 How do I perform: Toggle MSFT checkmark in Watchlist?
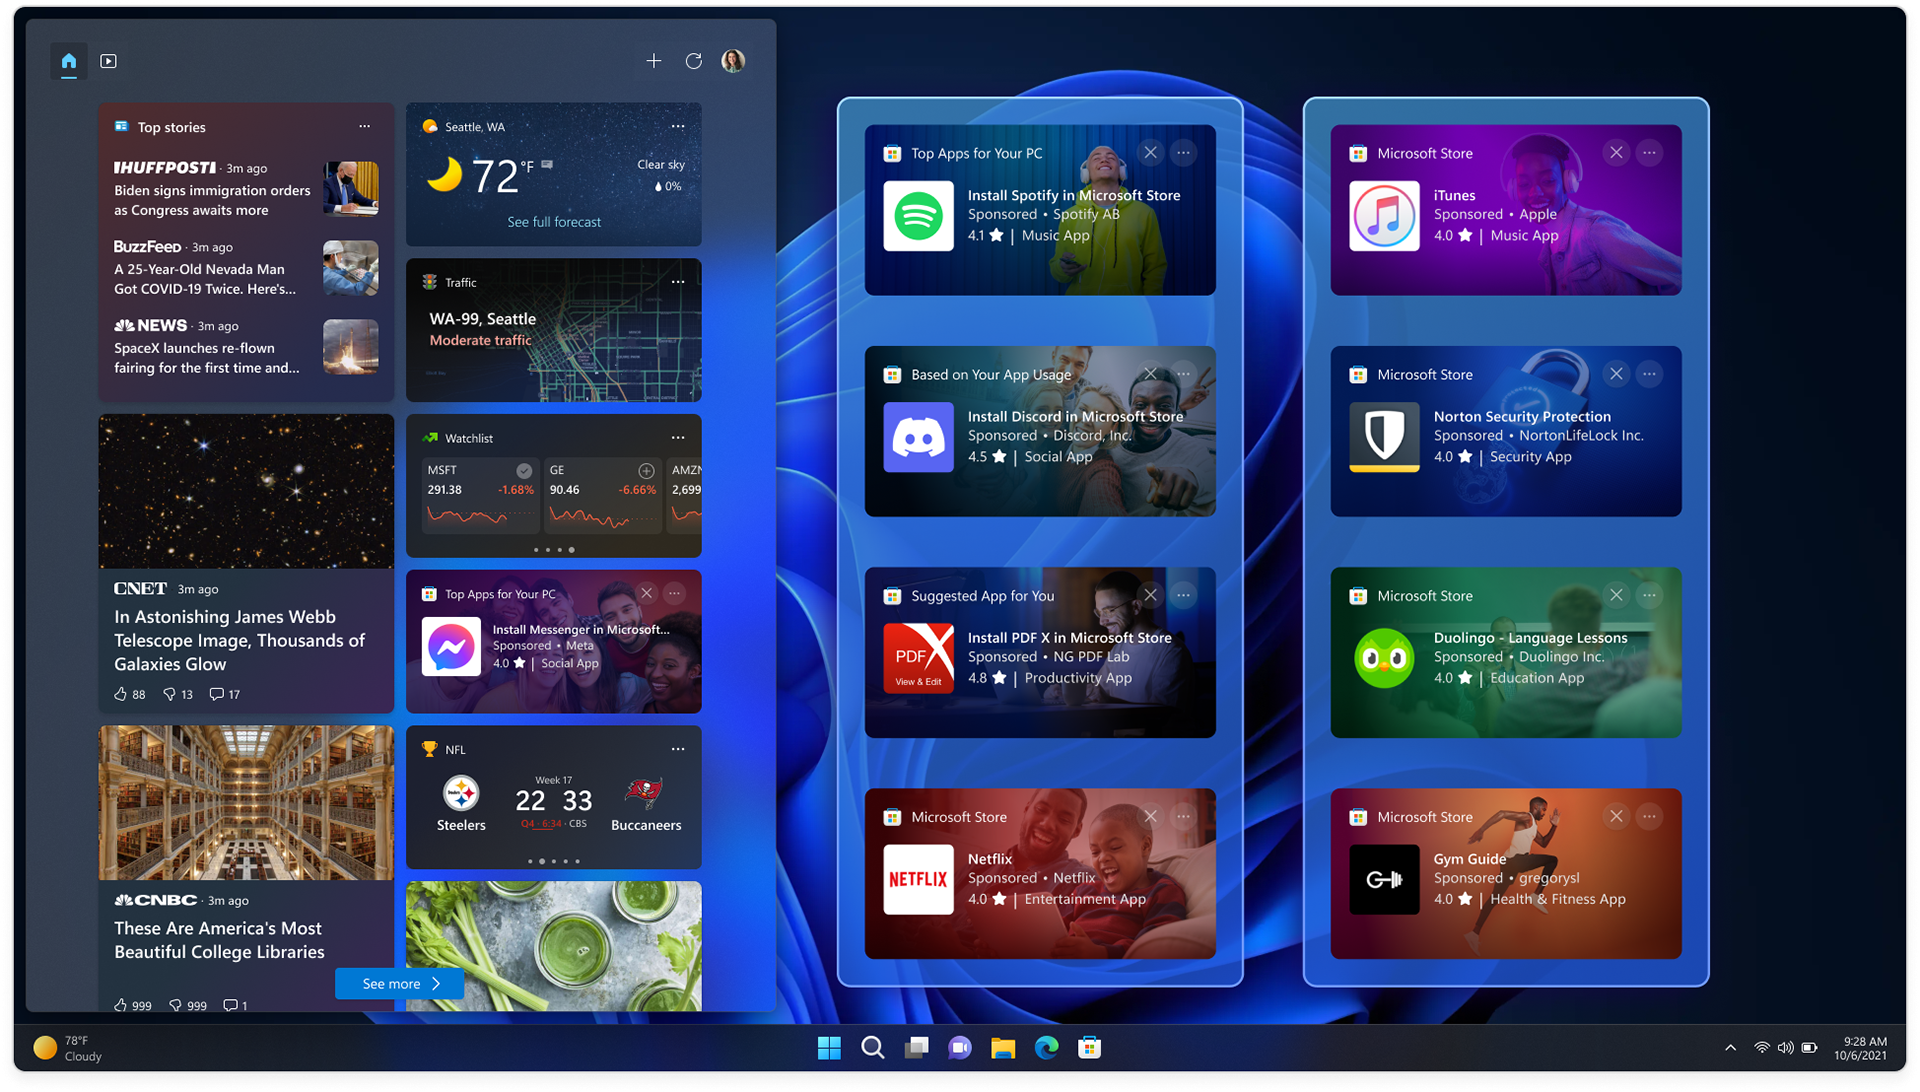[524, 470]
